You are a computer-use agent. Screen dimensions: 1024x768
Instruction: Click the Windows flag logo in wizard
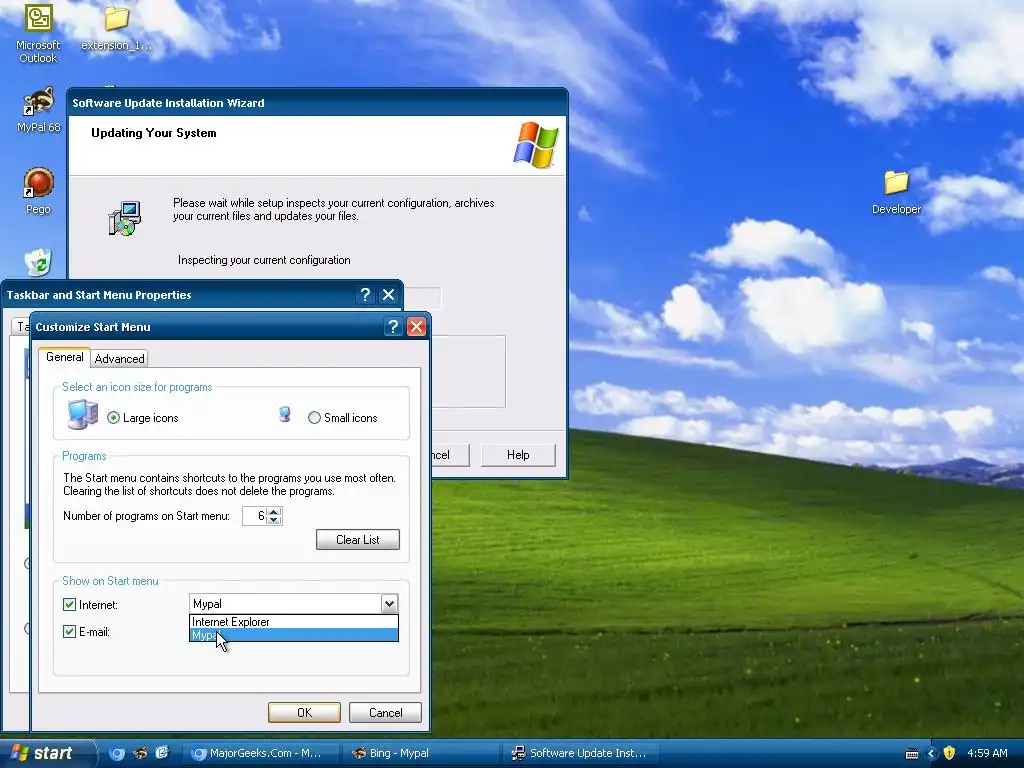click(536, 145)
